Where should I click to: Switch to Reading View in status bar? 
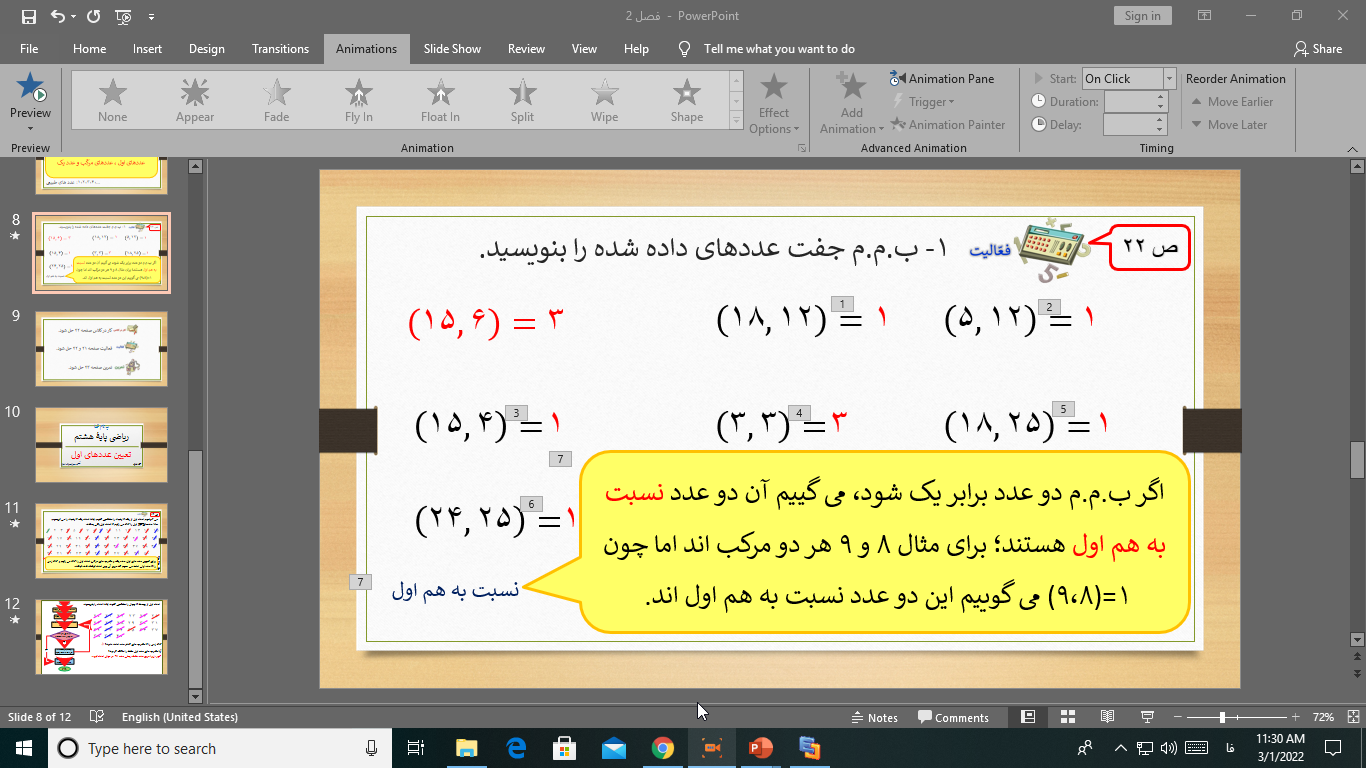[x=1107, y=717]
